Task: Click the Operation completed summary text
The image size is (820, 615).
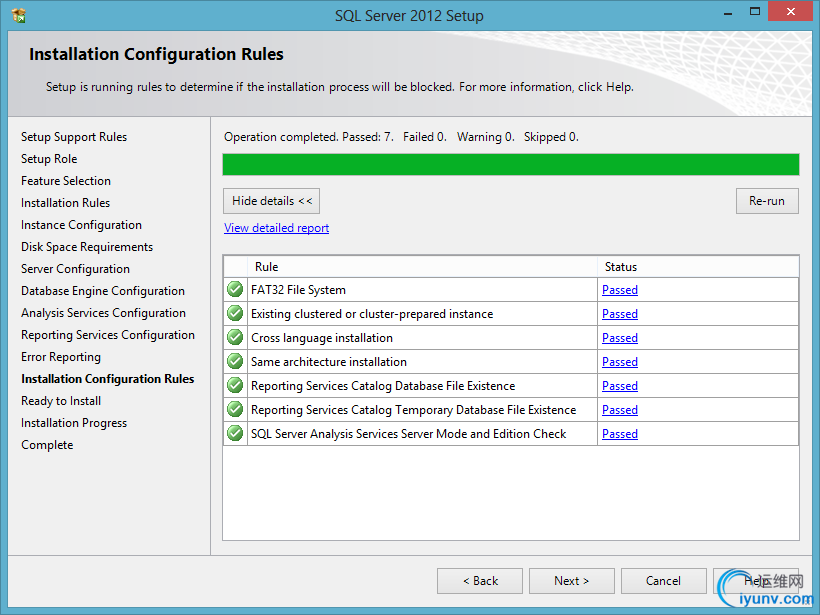Action: coord(401,137)
